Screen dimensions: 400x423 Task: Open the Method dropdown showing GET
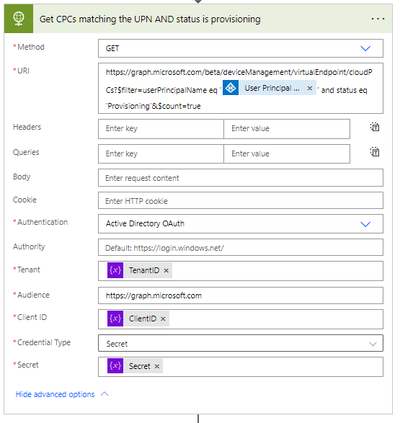pos(241,48)
